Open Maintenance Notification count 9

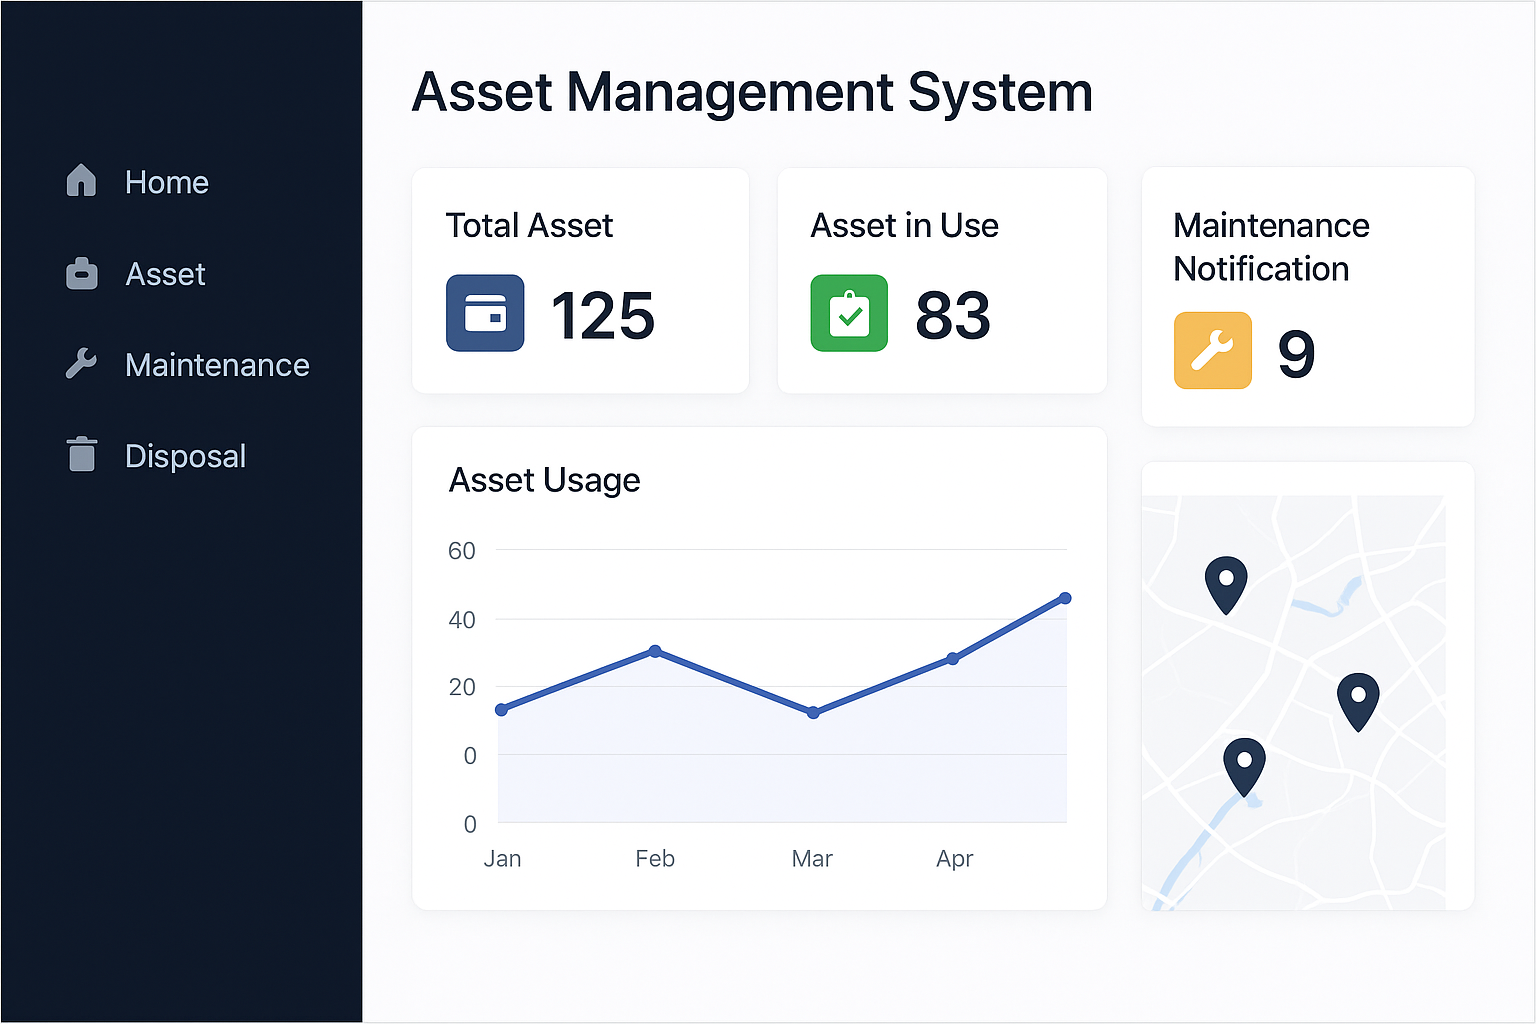(x=1296, y=354)
